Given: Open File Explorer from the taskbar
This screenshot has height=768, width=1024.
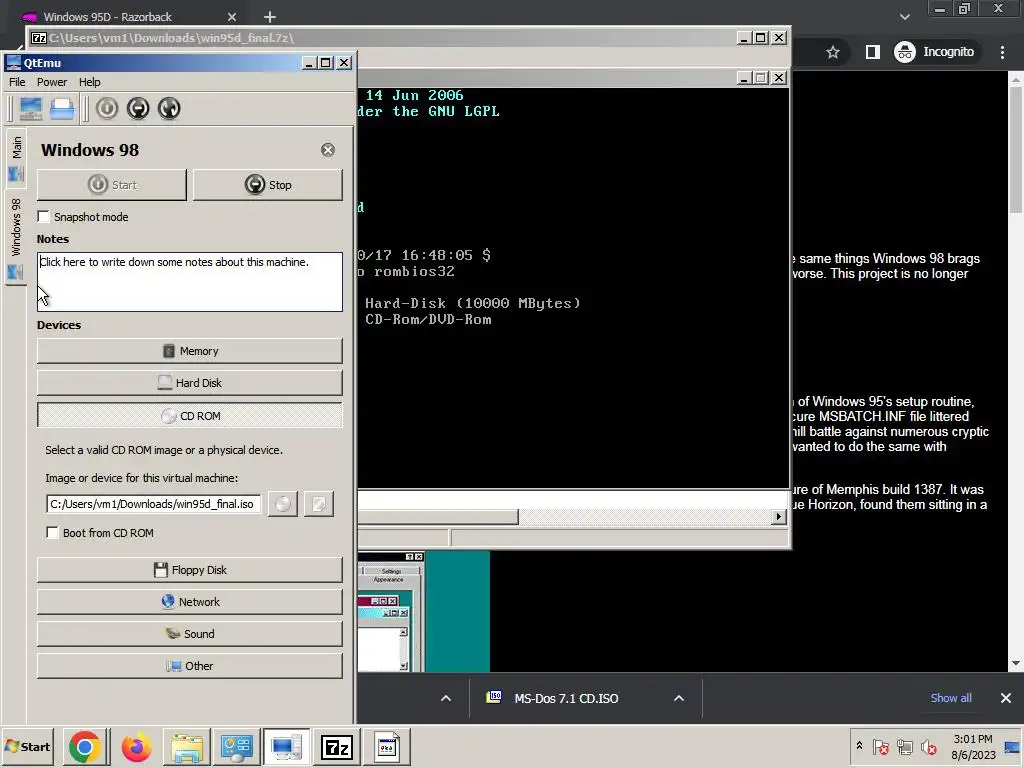Looking at the screenshot, I should point(187,746).
